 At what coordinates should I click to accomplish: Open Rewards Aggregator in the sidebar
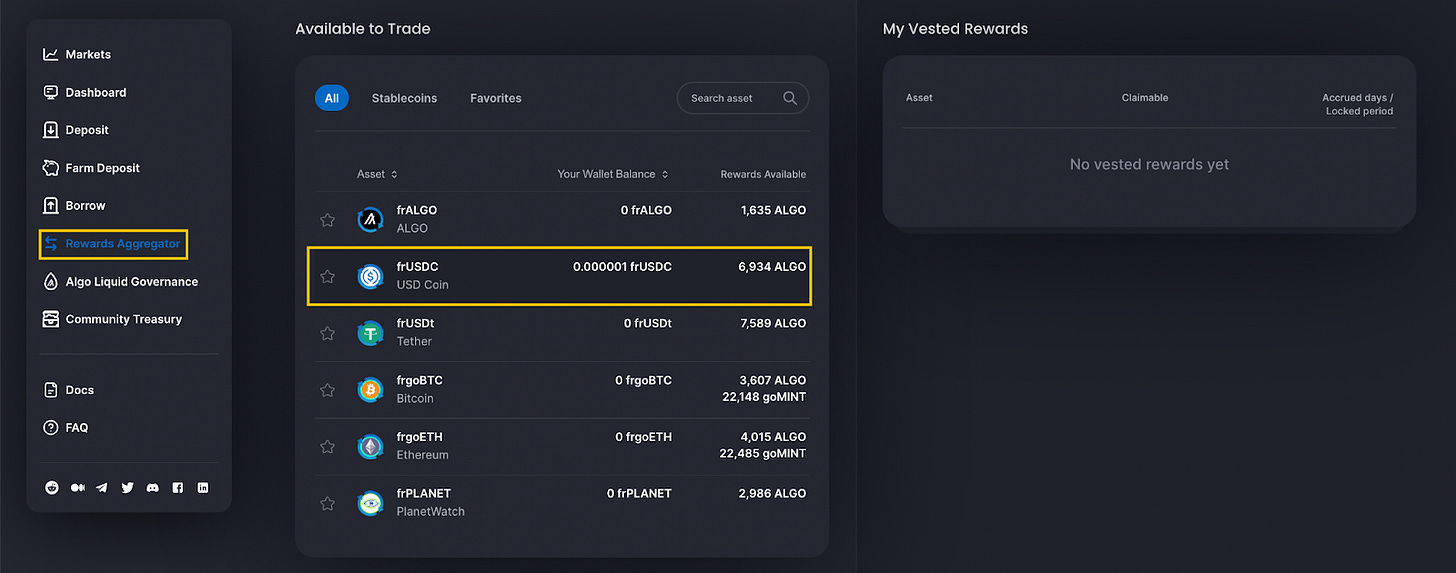tap(123, 243)
